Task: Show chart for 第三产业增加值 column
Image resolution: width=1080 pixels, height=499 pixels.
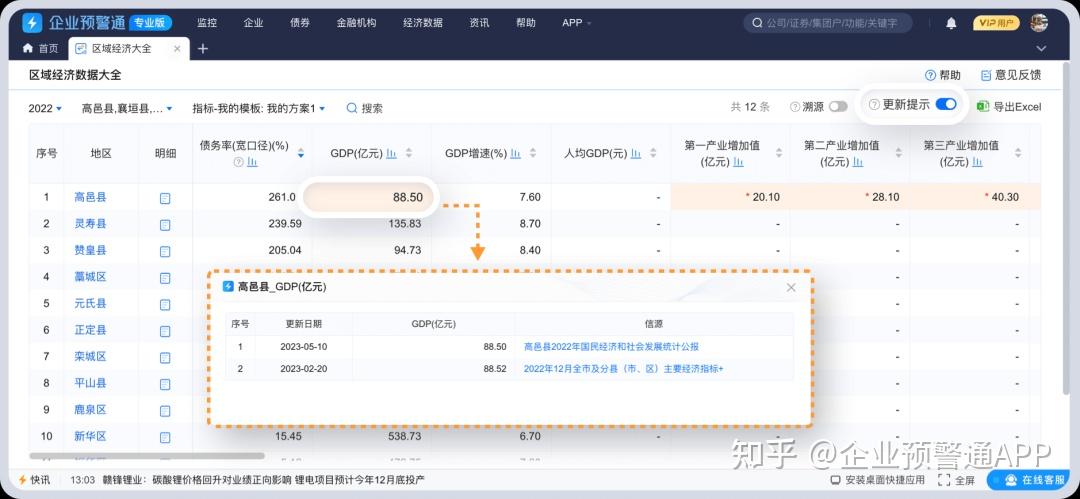Action: click(977, 162)
